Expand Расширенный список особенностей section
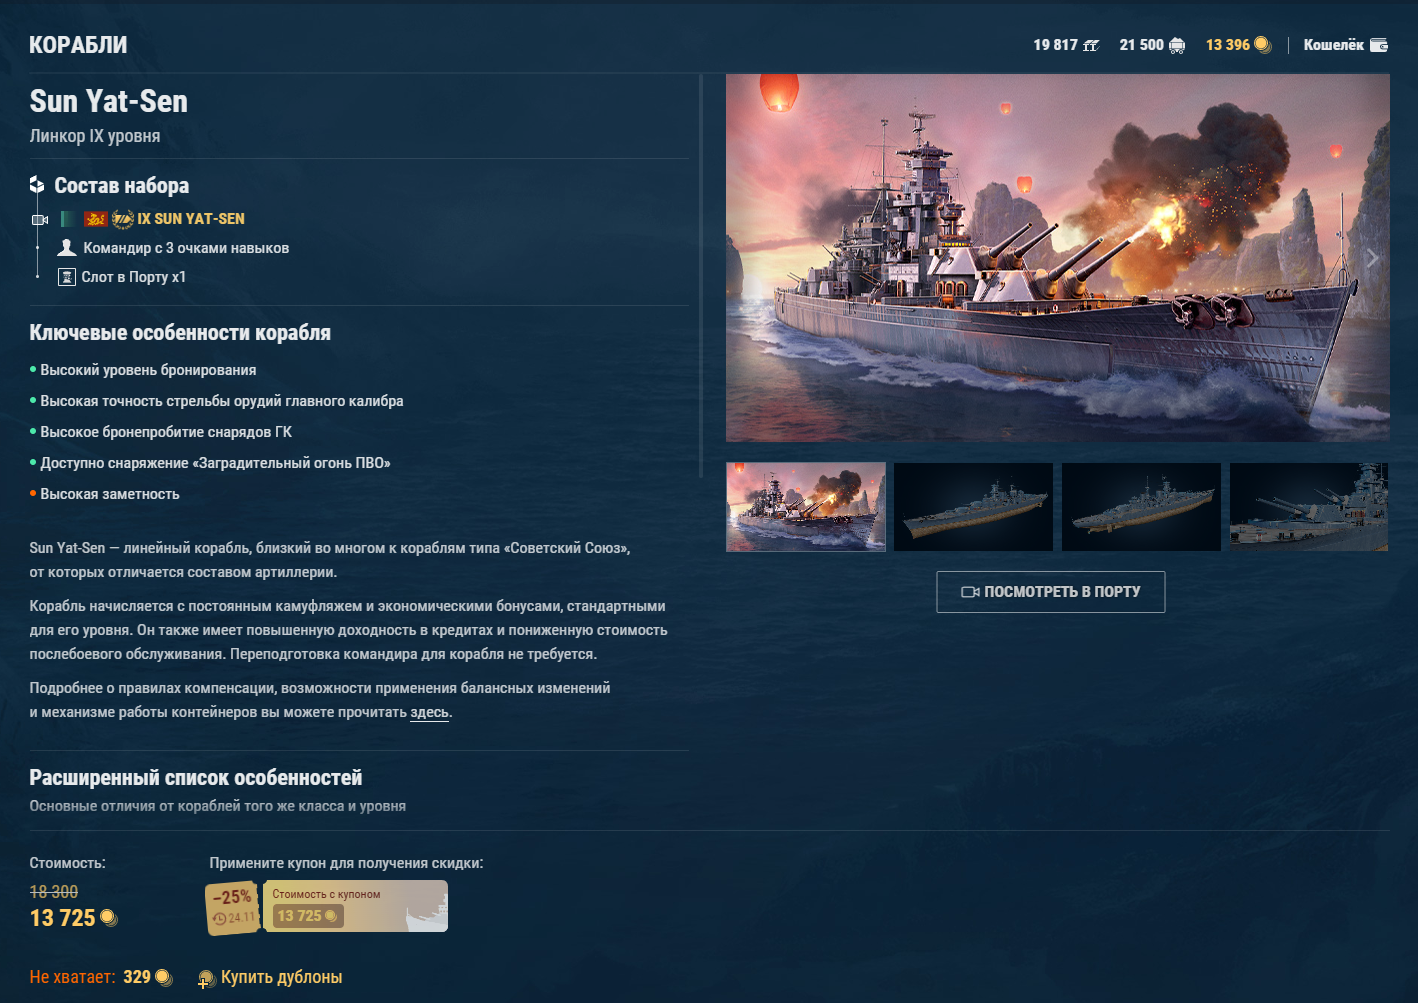1418x1003 pixels. (x=196, y=777)
